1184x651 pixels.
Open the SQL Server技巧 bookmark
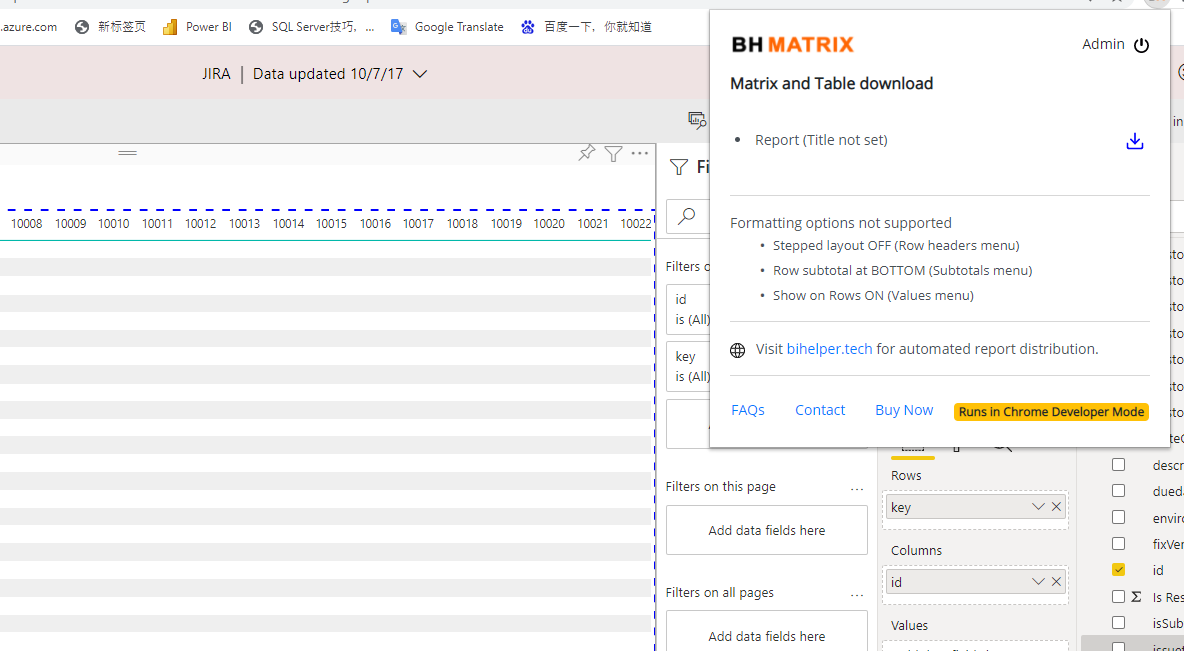tap(312, 26)
